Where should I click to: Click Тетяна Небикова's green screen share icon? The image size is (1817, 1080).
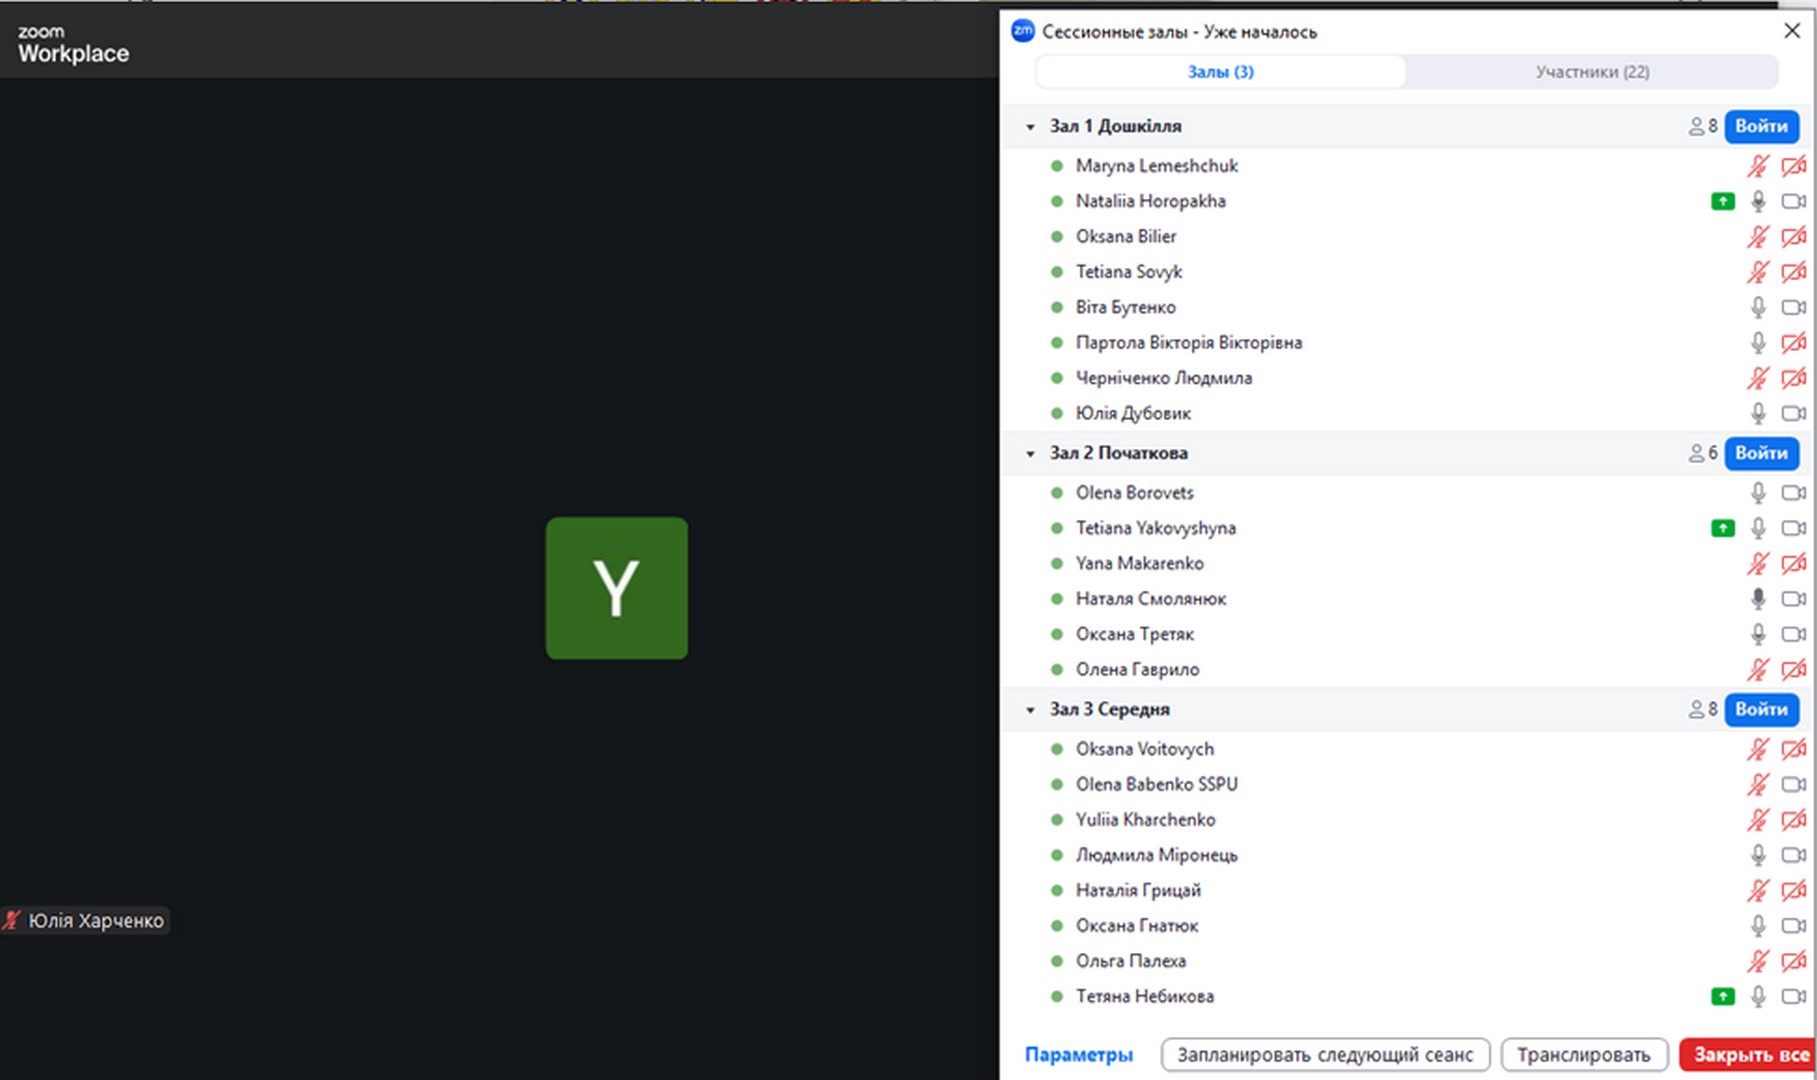tap(1722, 996)
